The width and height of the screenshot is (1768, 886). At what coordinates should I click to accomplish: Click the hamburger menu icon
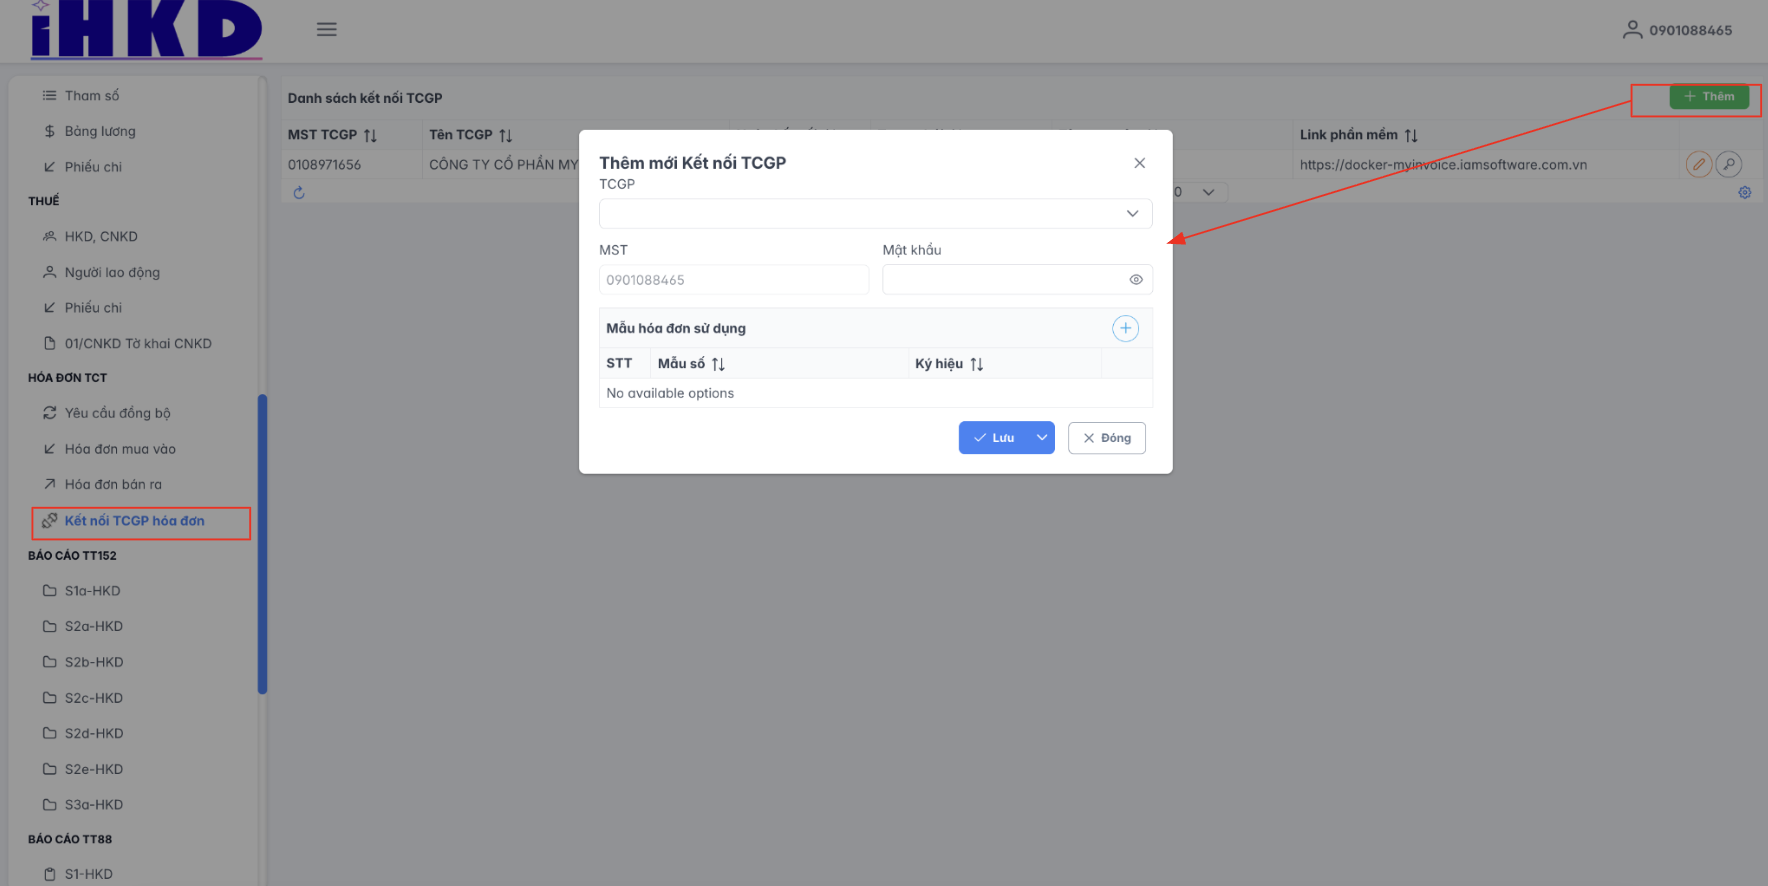click(x=326, y=30)
